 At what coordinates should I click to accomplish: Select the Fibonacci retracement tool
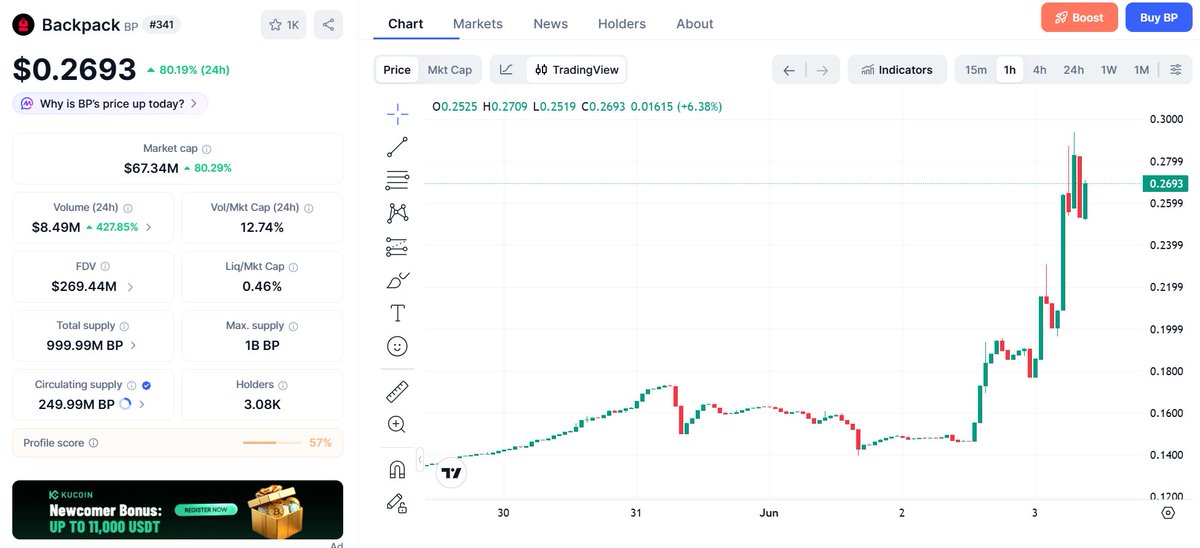tap(397, 180)
